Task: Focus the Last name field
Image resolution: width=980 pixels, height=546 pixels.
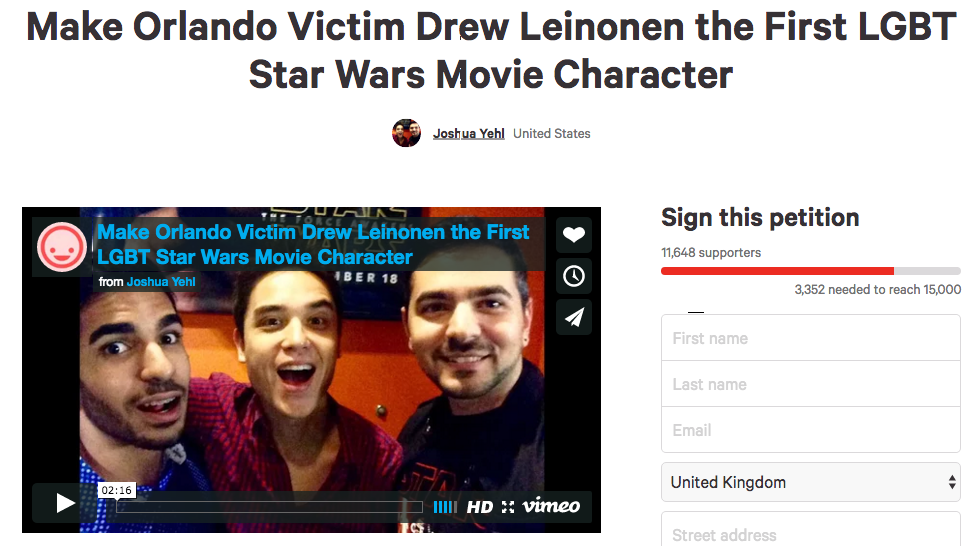Action: (x=811, y=384)
